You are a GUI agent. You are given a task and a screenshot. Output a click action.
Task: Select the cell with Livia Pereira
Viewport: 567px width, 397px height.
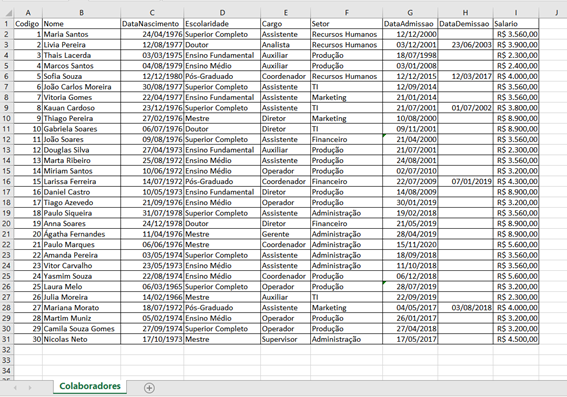81,45
